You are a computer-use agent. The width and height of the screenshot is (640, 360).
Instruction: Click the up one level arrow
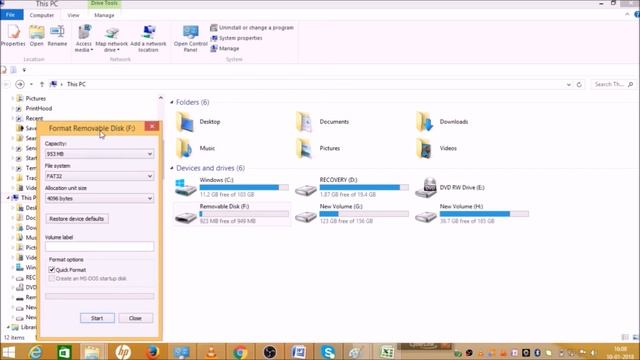[42, 84]
